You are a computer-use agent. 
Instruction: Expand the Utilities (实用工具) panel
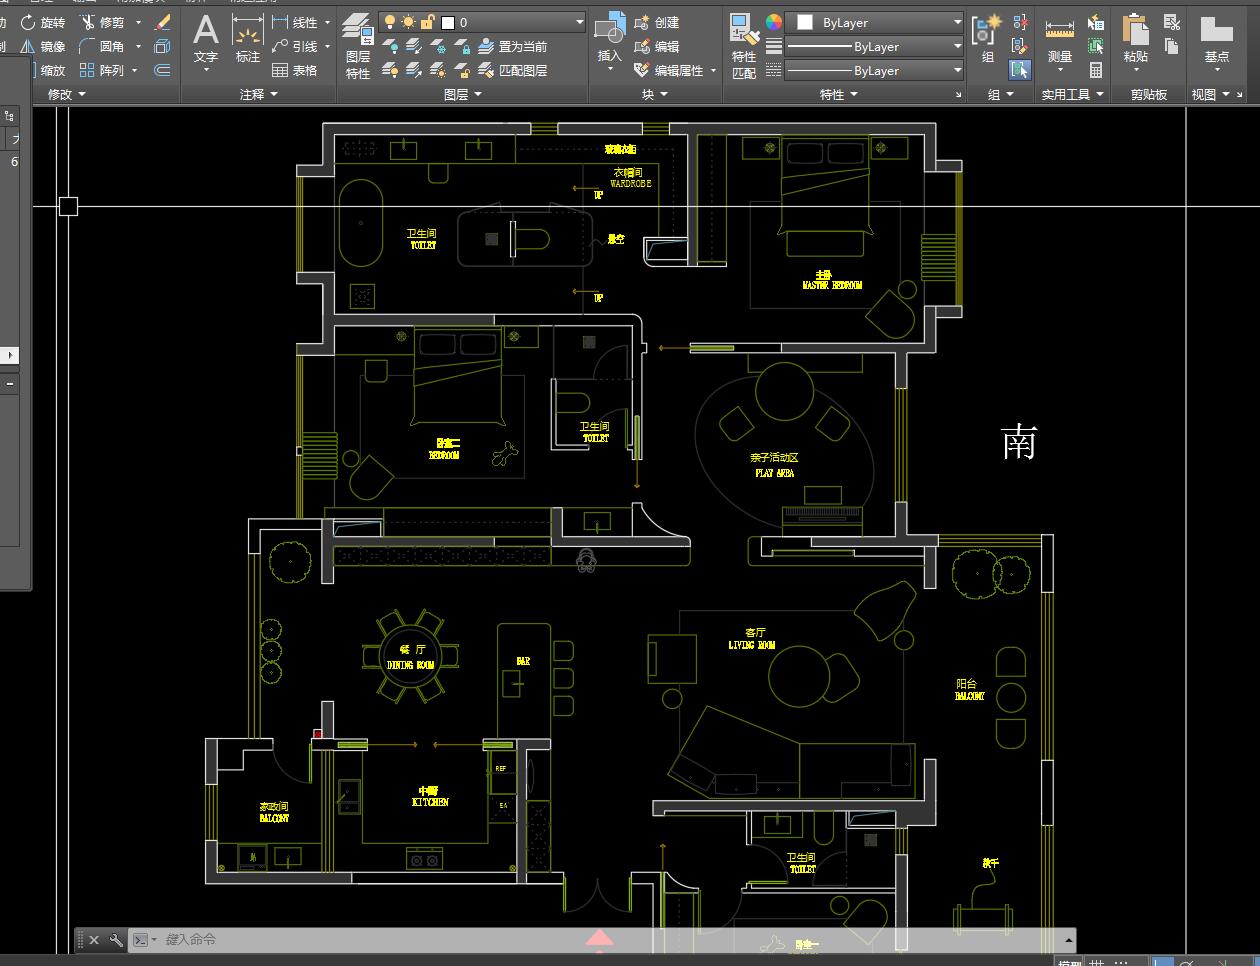[x=1072, y=94]
